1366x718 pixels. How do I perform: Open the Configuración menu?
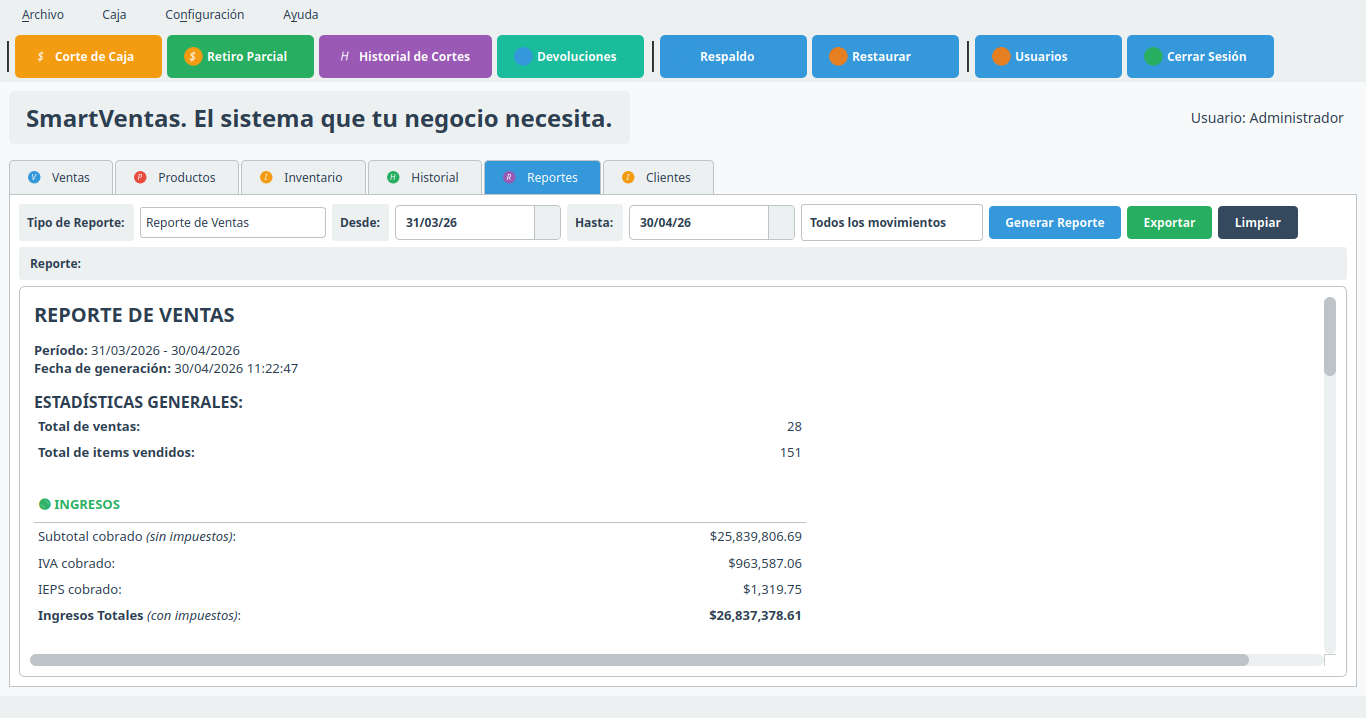point(205,15)
